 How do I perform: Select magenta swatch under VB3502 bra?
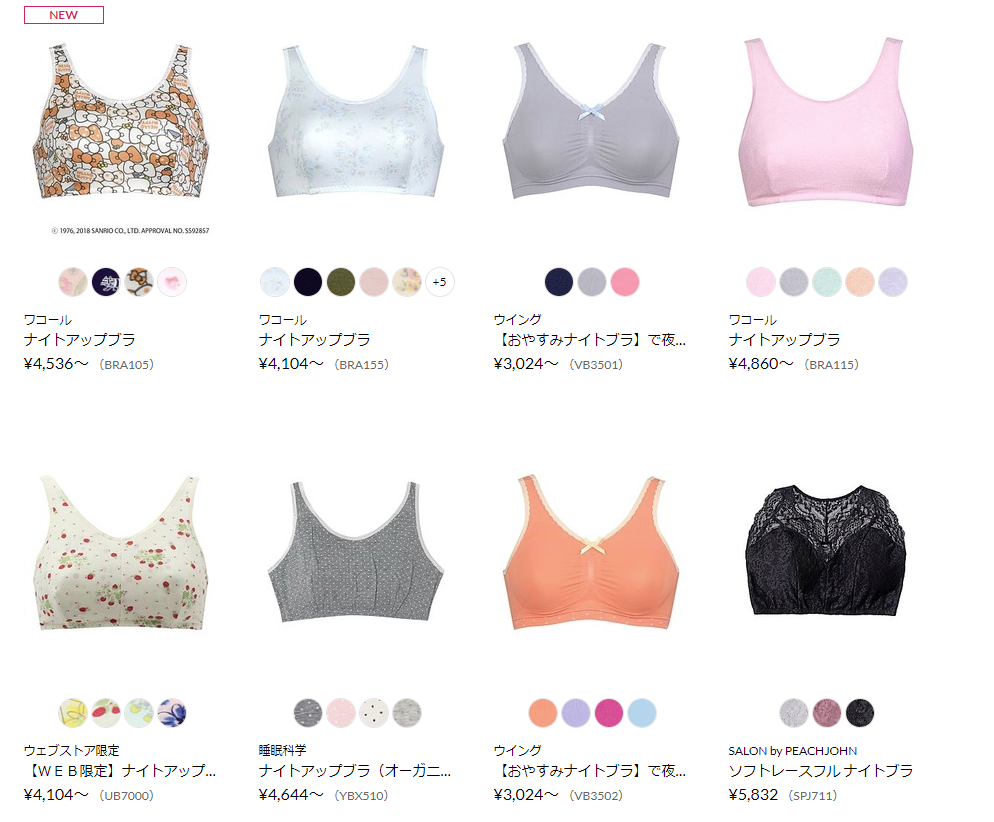point(609,713)
